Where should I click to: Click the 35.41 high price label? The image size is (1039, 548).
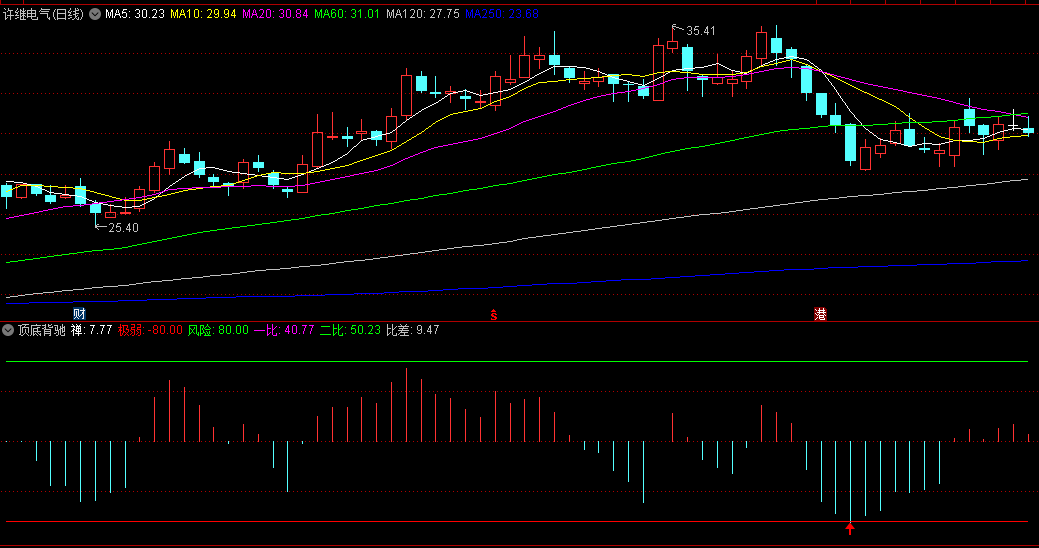700,31
